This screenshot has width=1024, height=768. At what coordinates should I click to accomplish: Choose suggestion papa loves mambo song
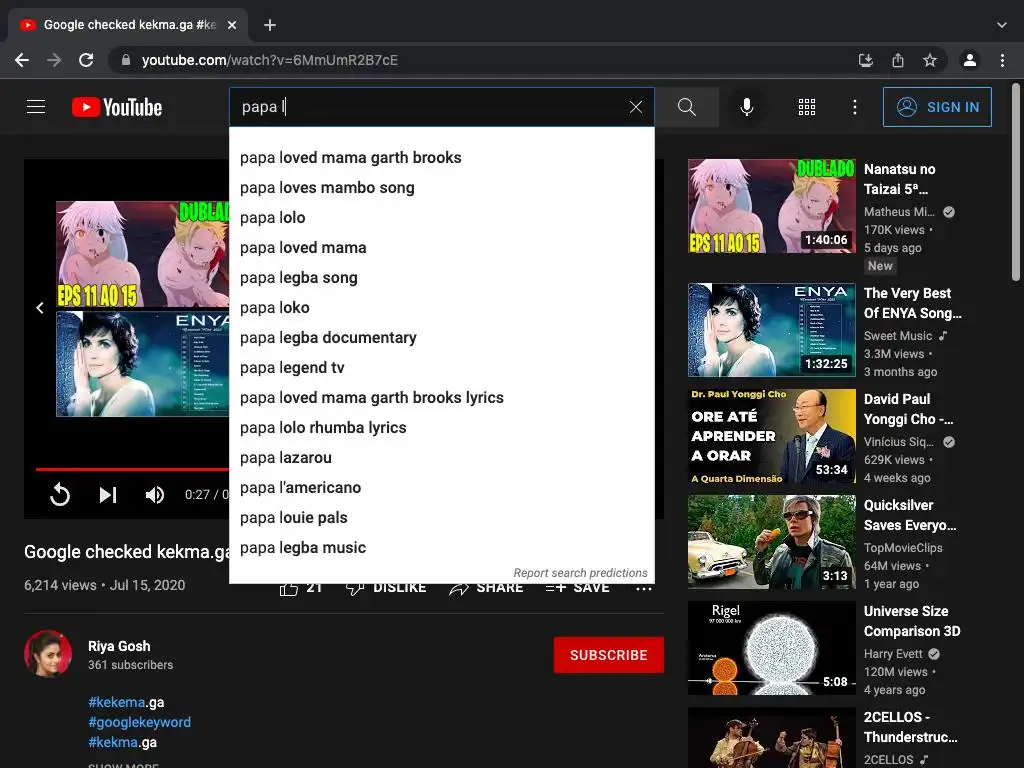tap(441, 187)
